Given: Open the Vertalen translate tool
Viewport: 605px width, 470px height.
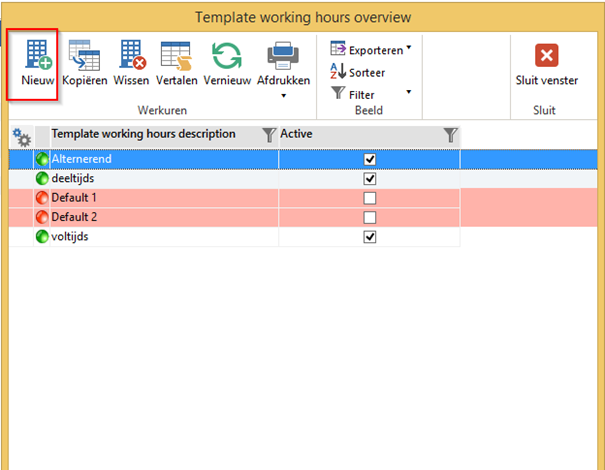Looking at the screenshot, I should [x=176, y=56].
